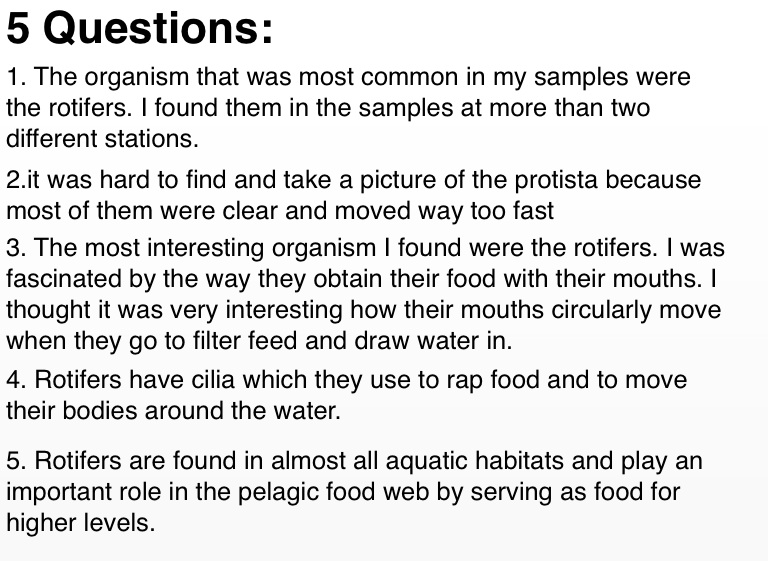
Task: Click the '2.it' at start of answer 2
Action: (x=23, y=180)
